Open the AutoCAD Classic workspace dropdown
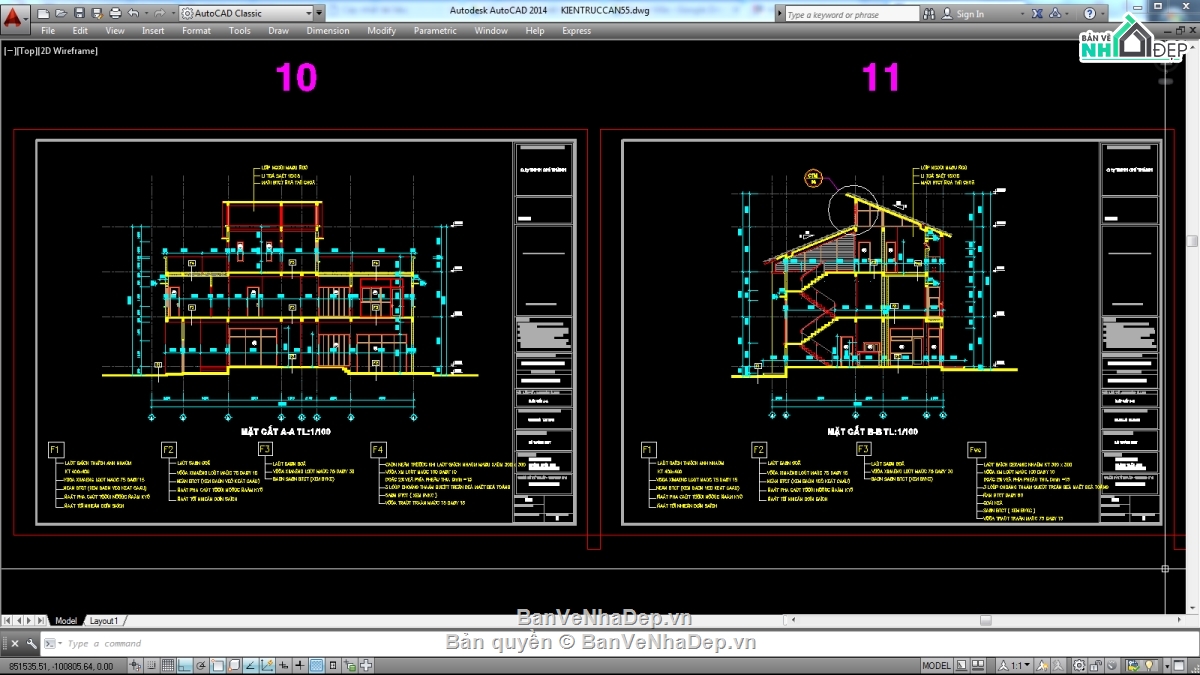1200x675 pixels. tap(309, 12)
